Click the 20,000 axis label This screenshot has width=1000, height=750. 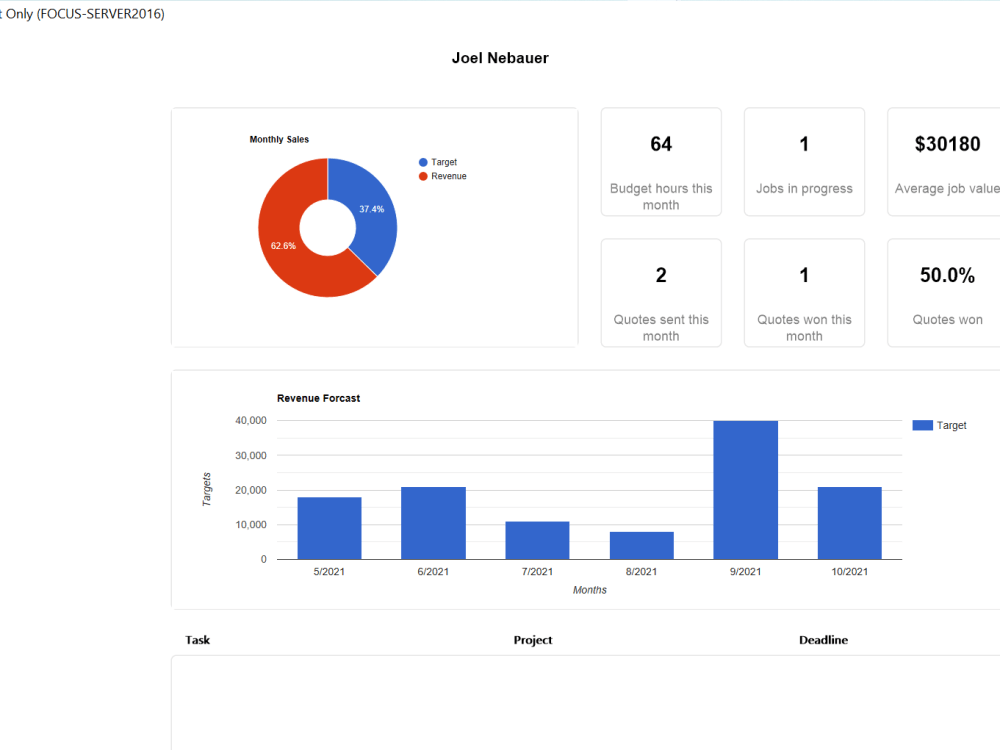pyautogui.click(x=251, y=490)
